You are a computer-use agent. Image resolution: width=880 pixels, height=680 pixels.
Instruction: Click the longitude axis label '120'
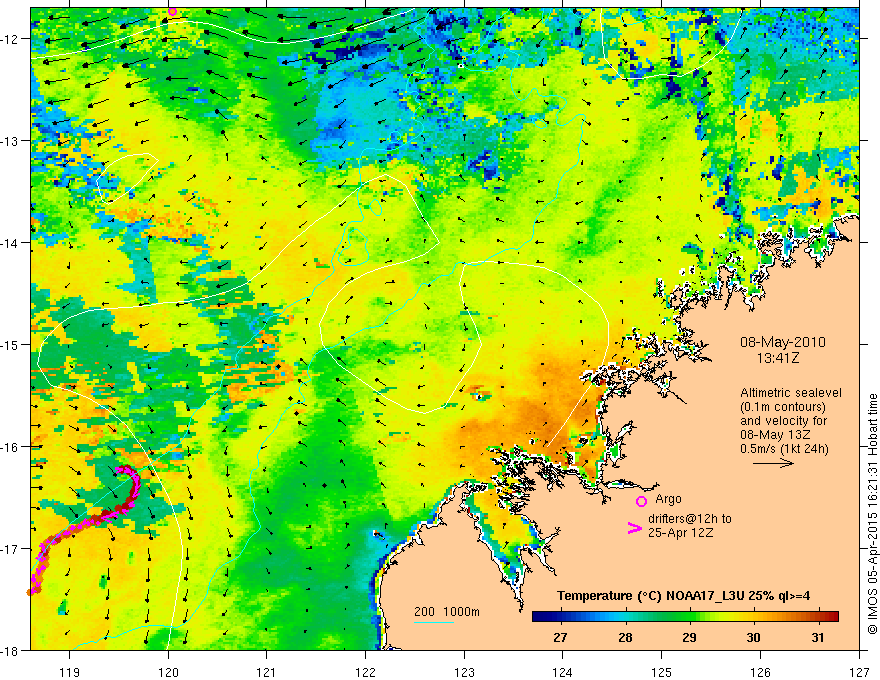[x=168, y=672]
